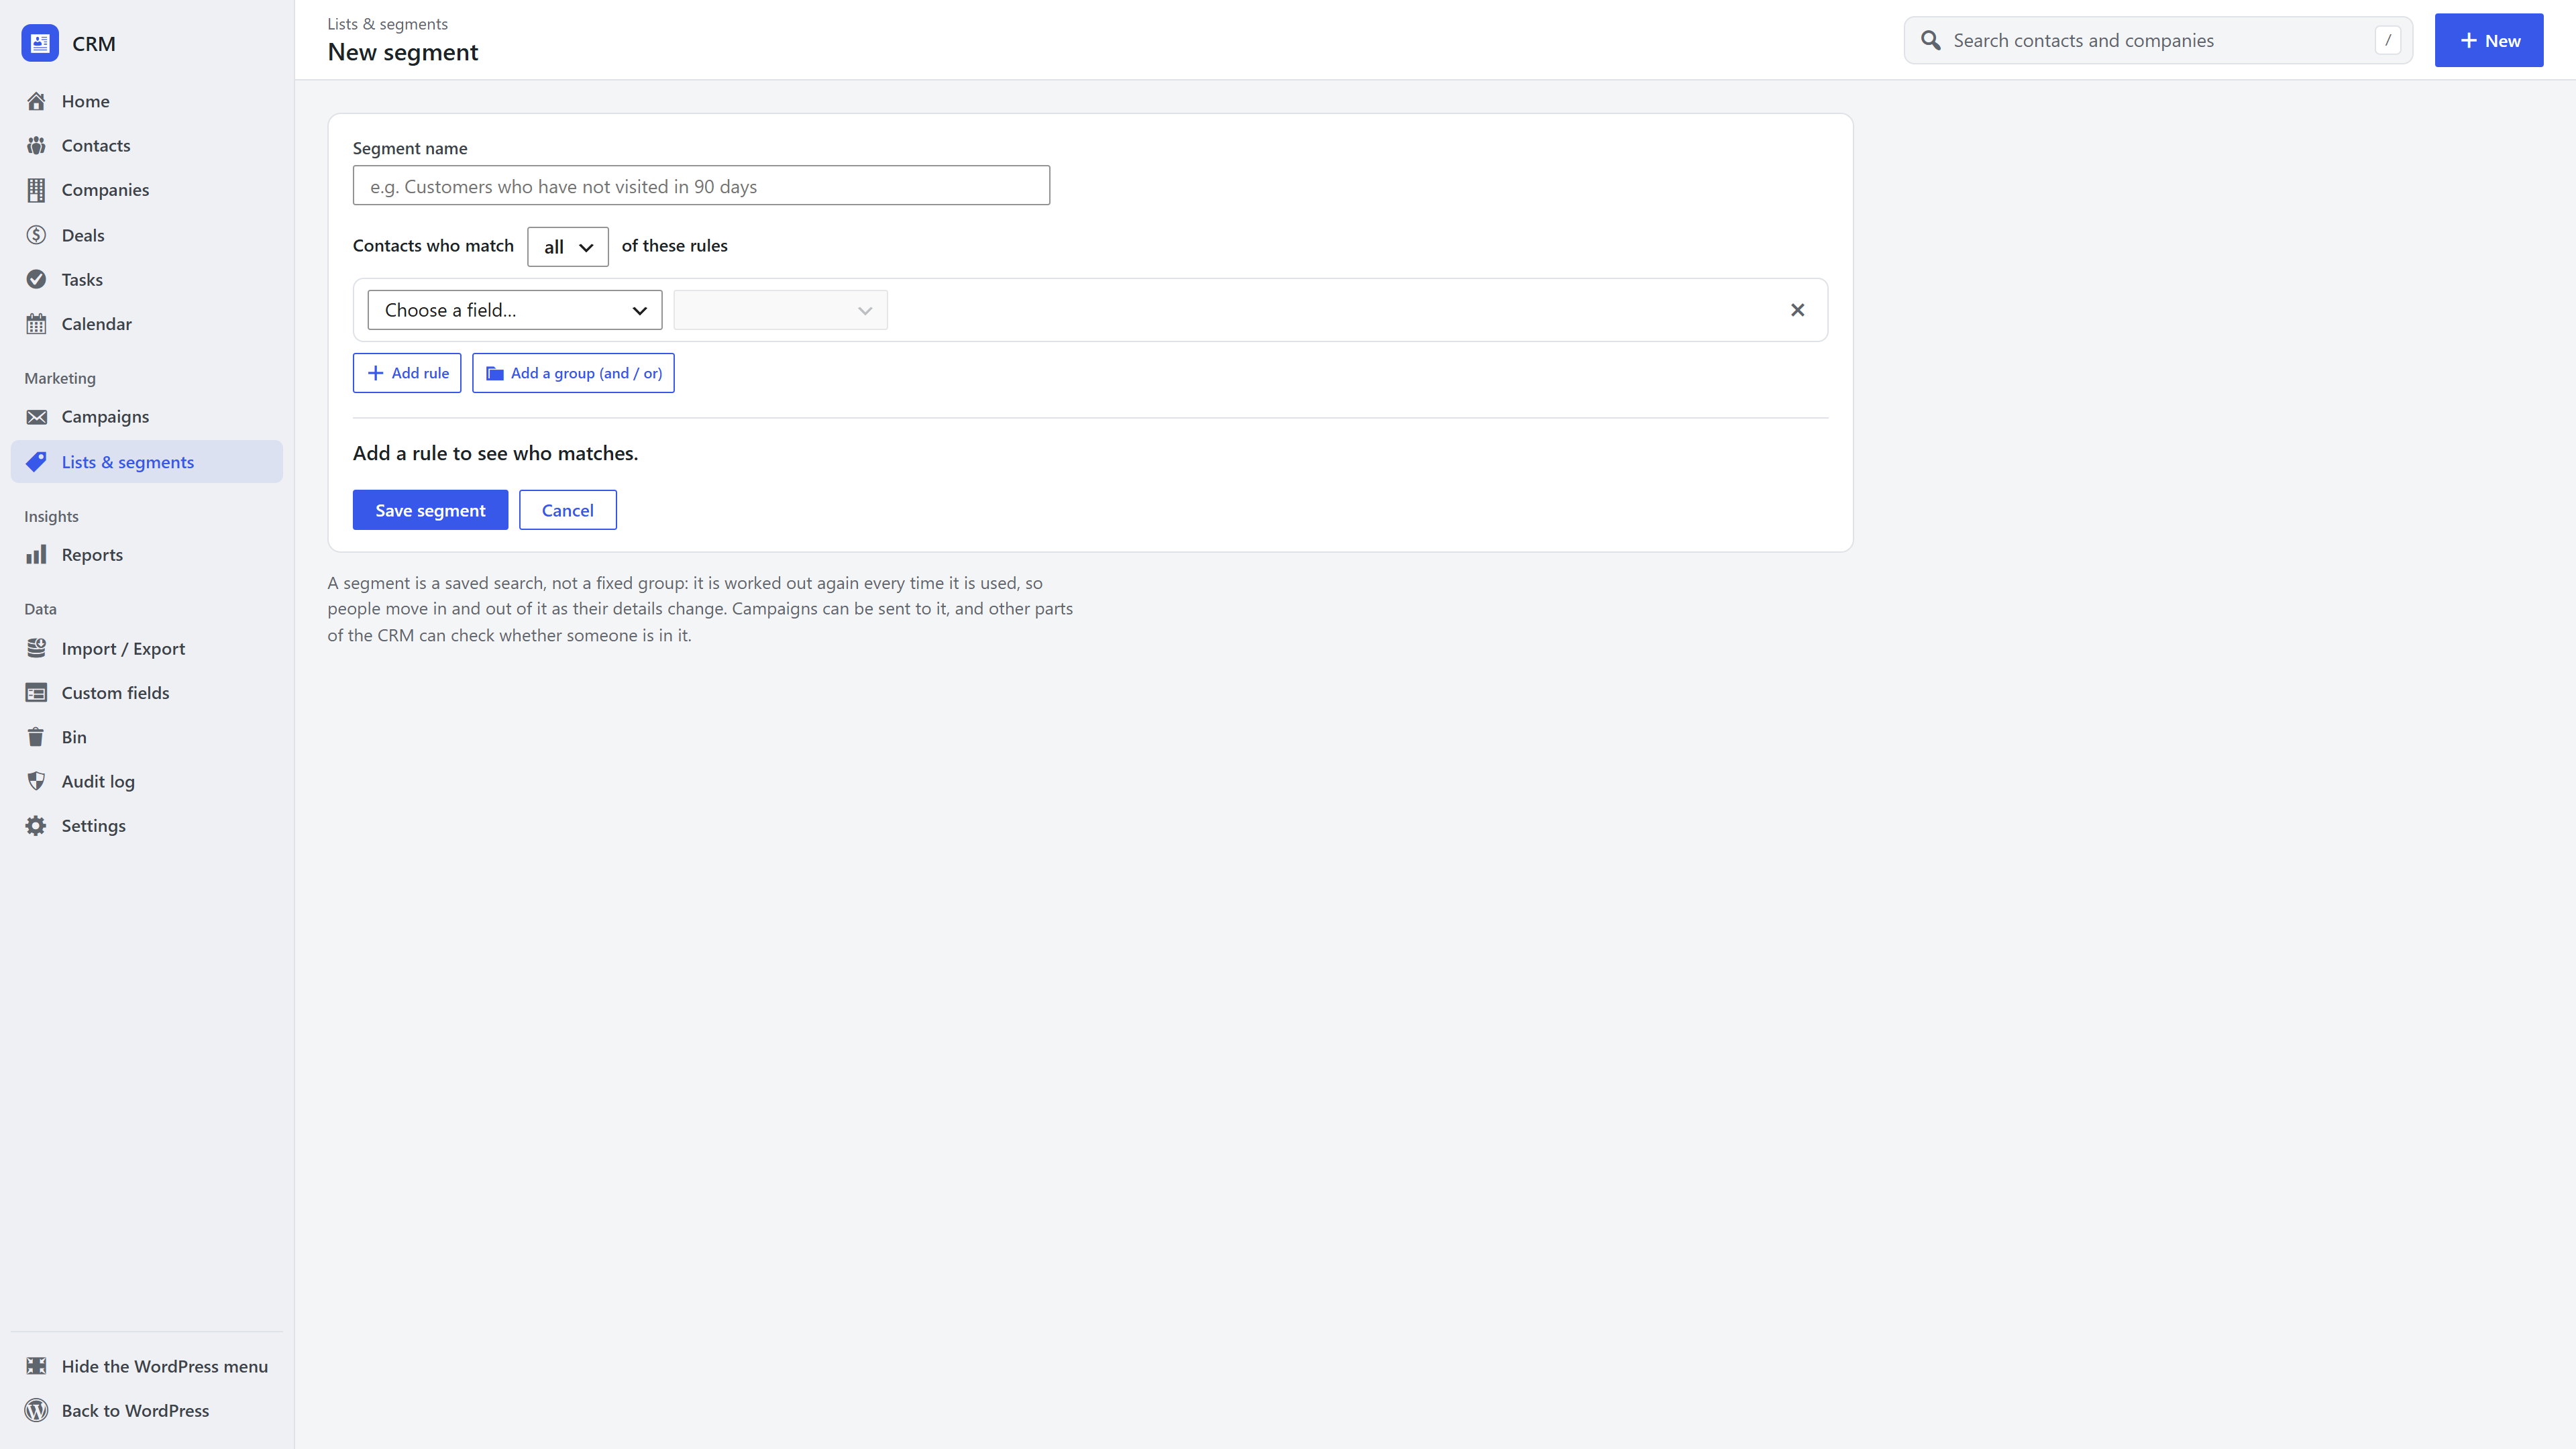Click Add a group (and / or)
This screenshot has width=2576, height=1449.
click(573, 373)
